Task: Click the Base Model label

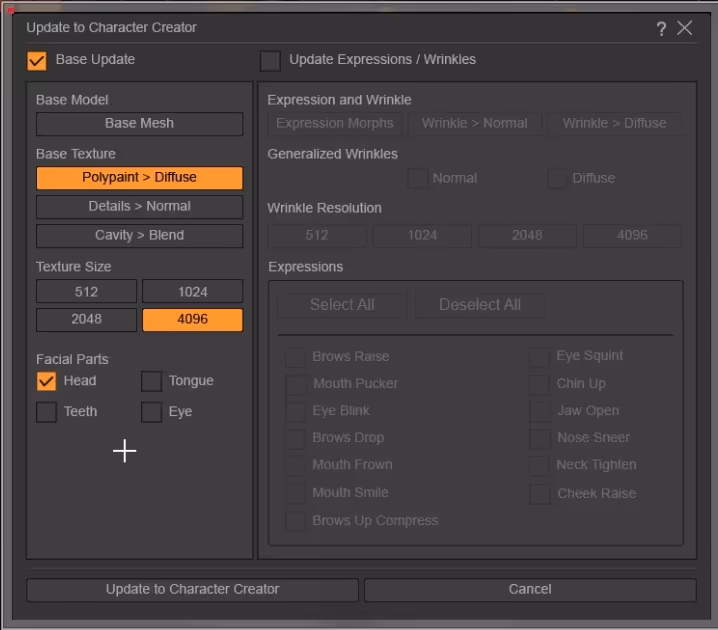Action: [x=72, y=100]
